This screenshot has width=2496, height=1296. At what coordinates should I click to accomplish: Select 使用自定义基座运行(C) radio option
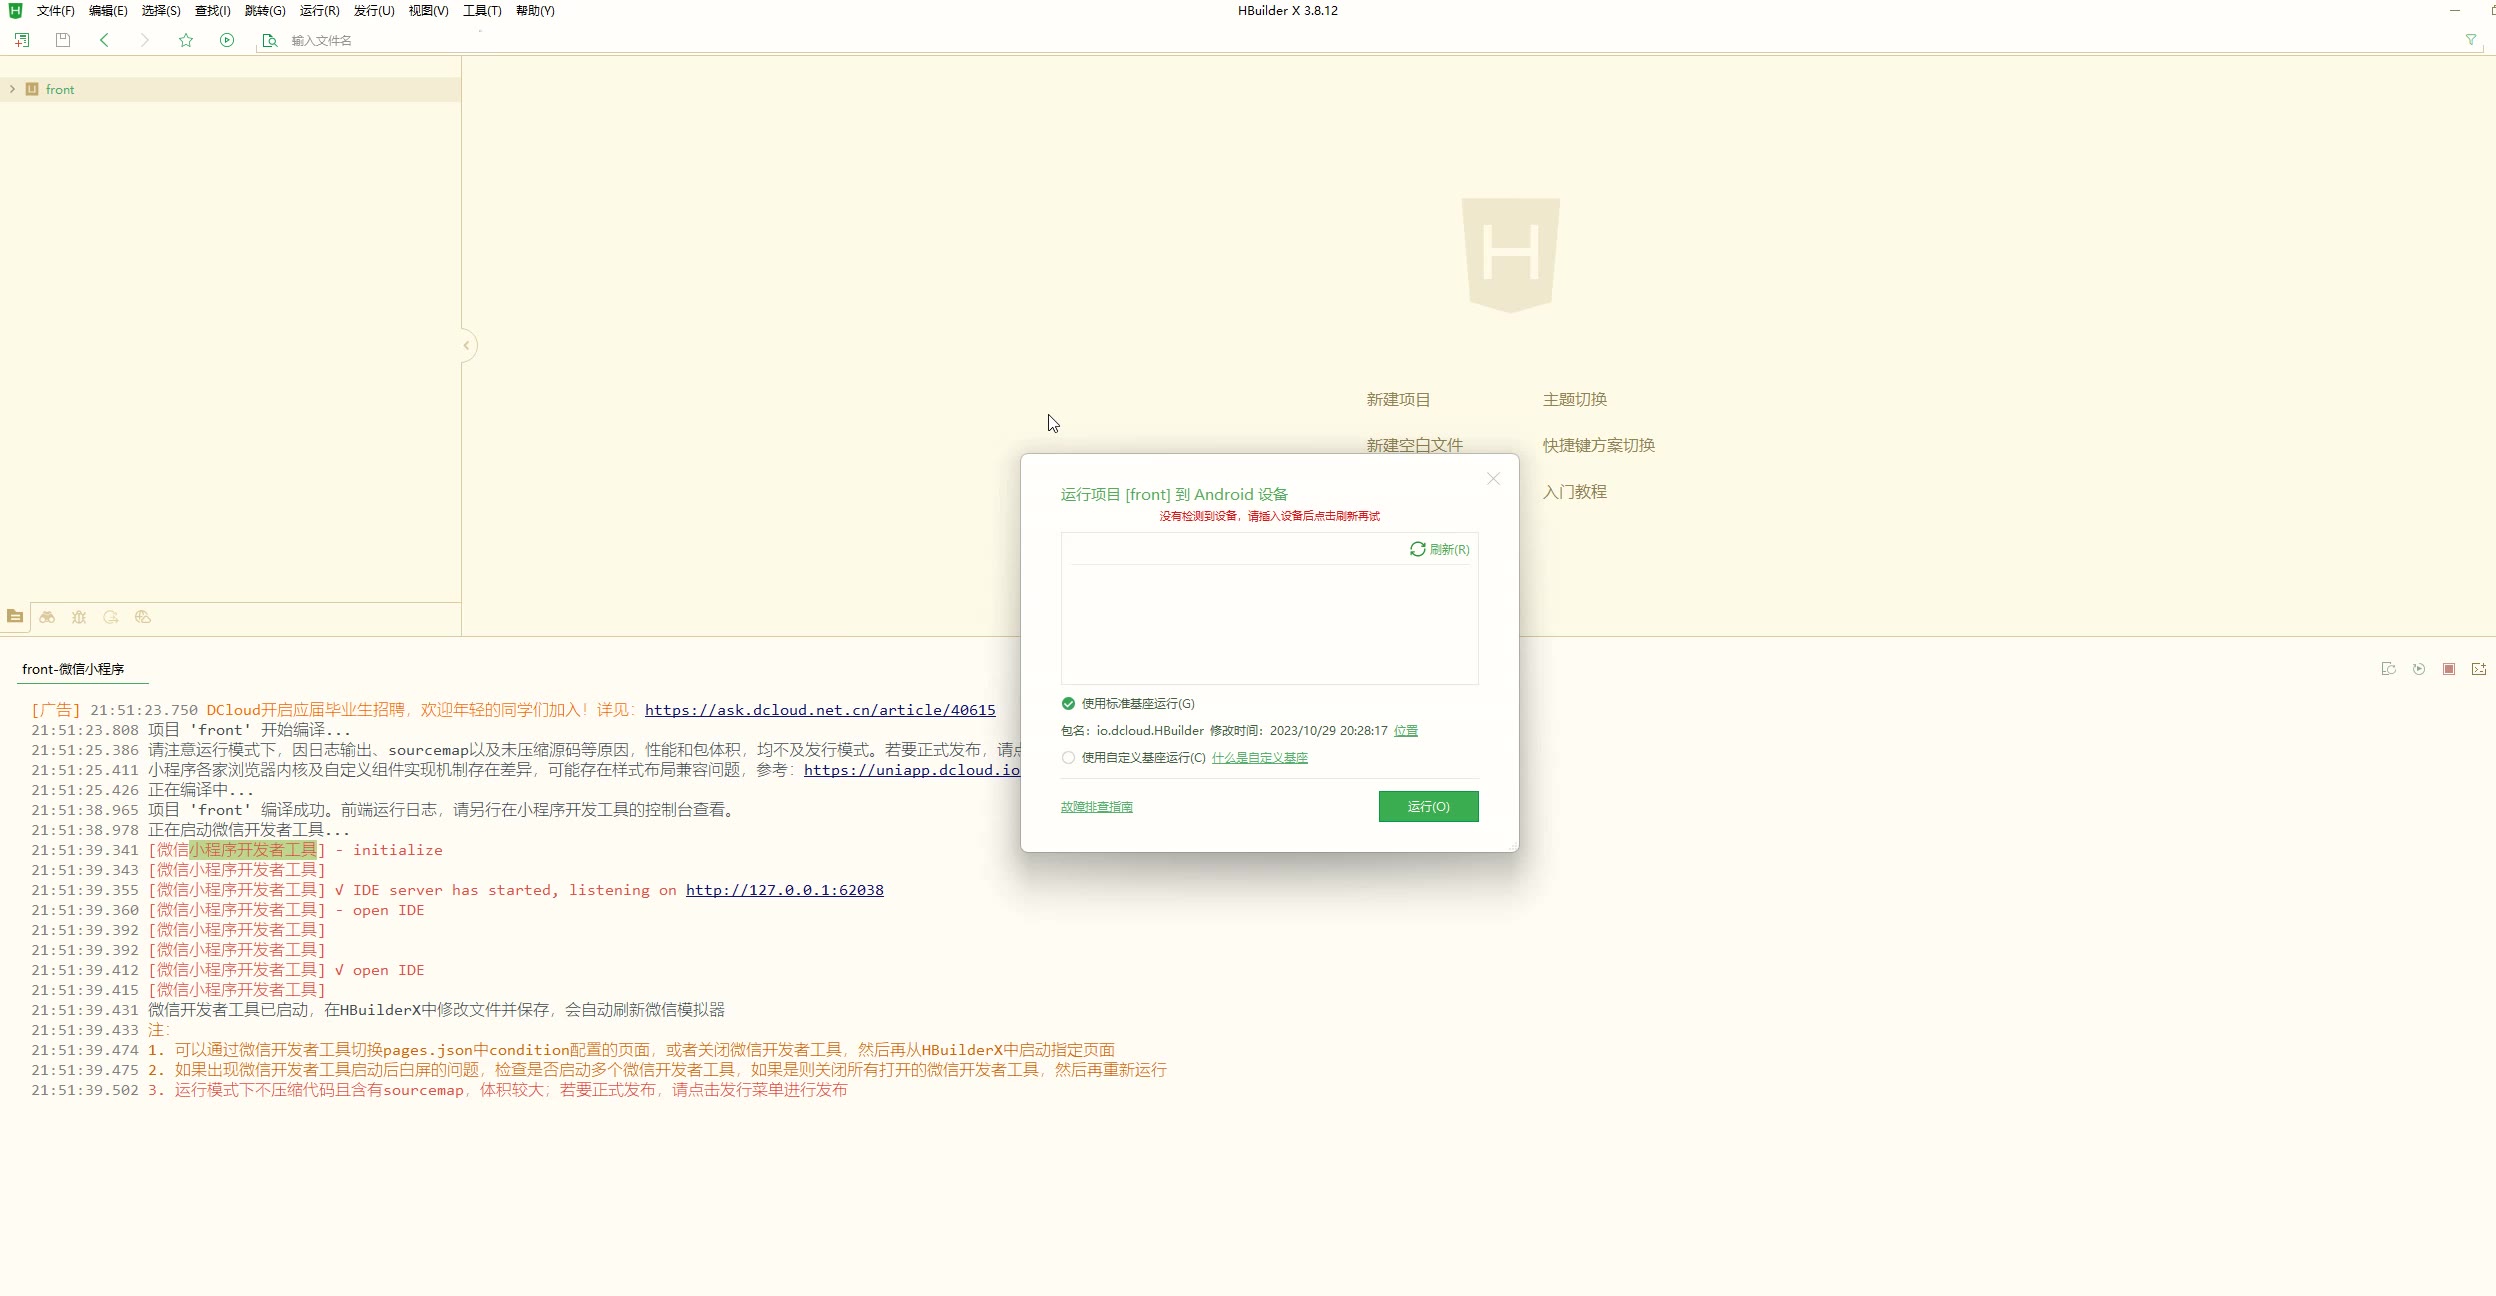(1133, 757)
